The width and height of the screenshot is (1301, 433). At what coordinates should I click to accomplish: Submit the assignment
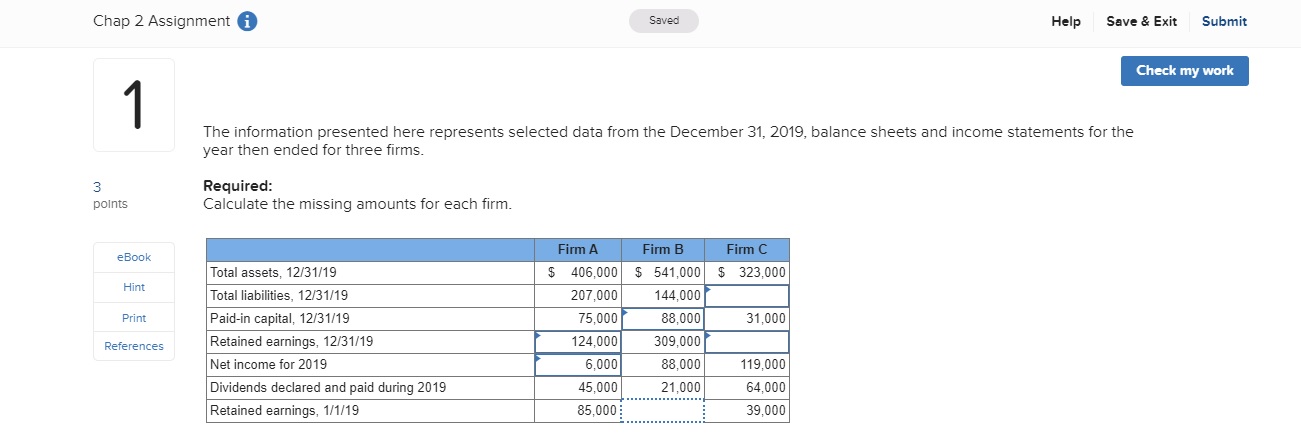[x=1223, y=21]
